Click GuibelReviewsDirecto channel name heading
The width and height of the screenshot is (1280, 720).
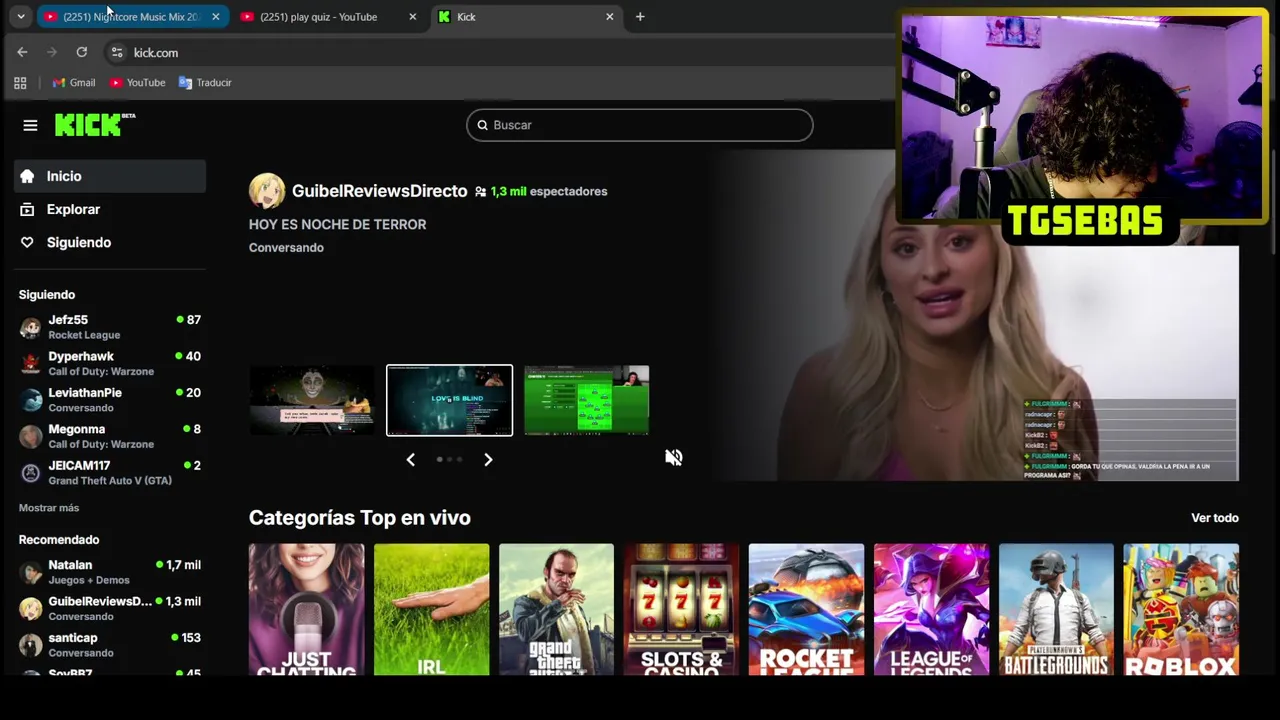coord(380,191)
